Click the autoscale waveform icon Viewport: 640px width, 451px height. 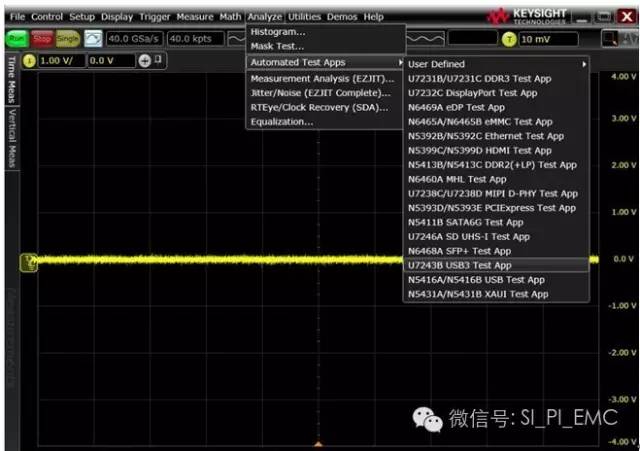click(92, 38)
